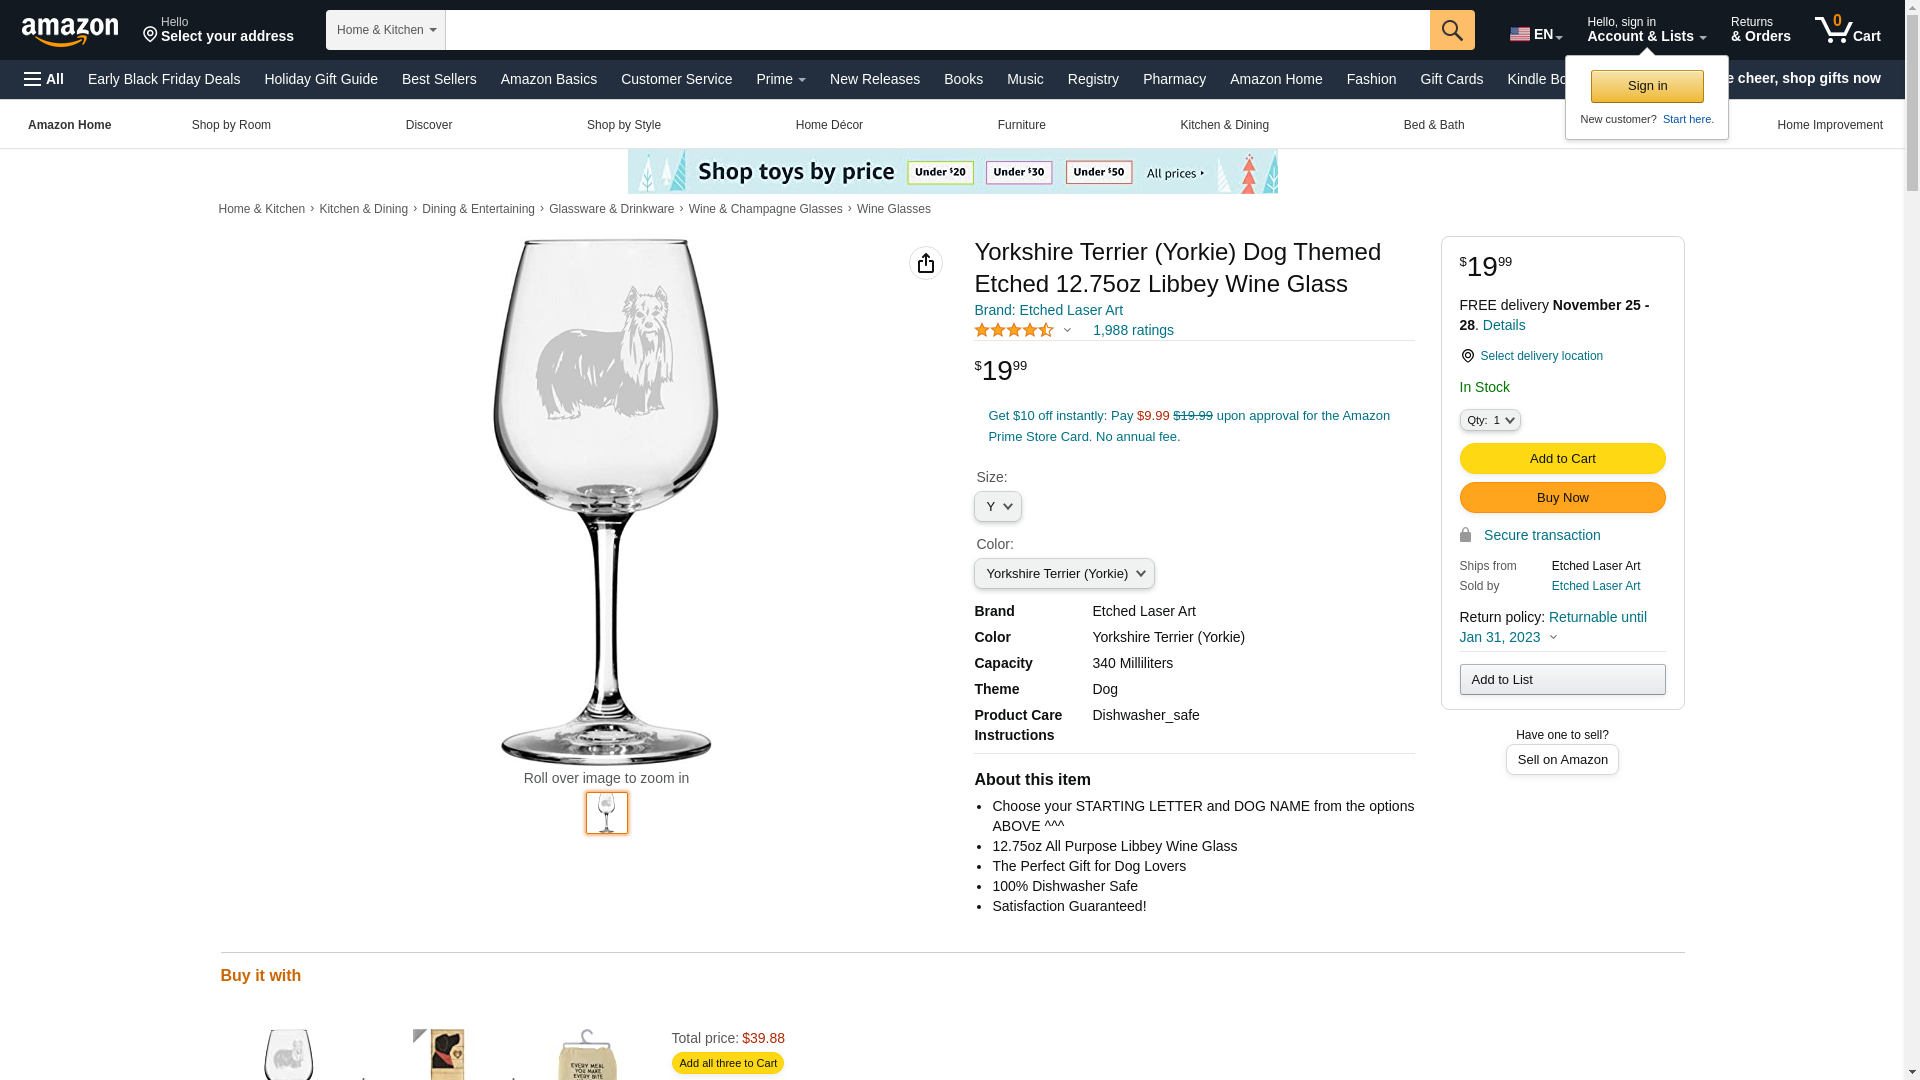
Task: Expand the Size dropdown showing Y
Action: pyautogui.click(x=998, y=507)
